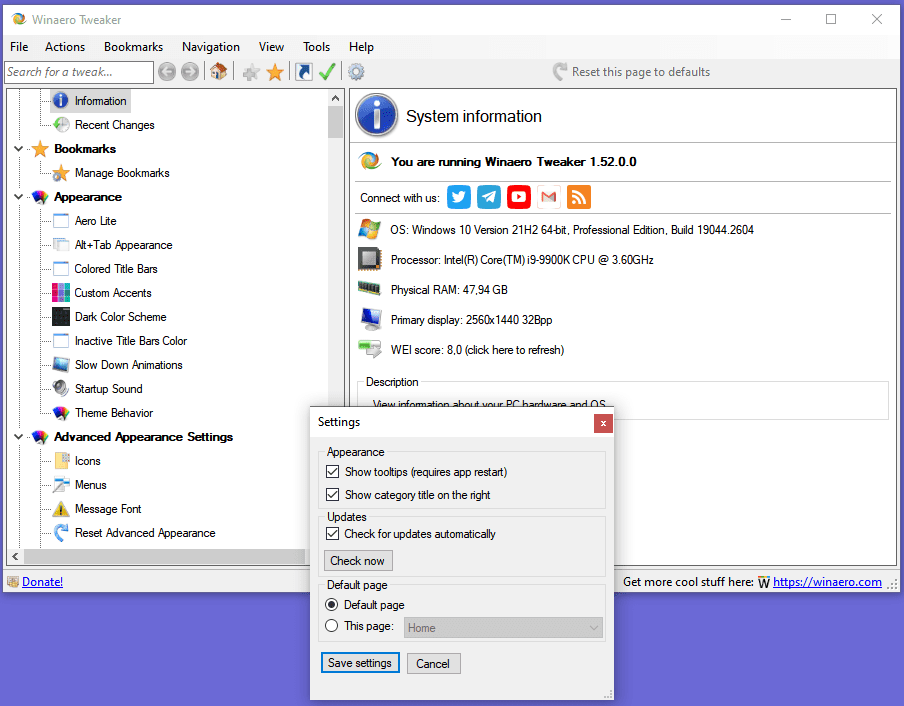Click the Reset this page to defaults icon
This screenshot has width=904, height=706.
[x=559, y=71]
